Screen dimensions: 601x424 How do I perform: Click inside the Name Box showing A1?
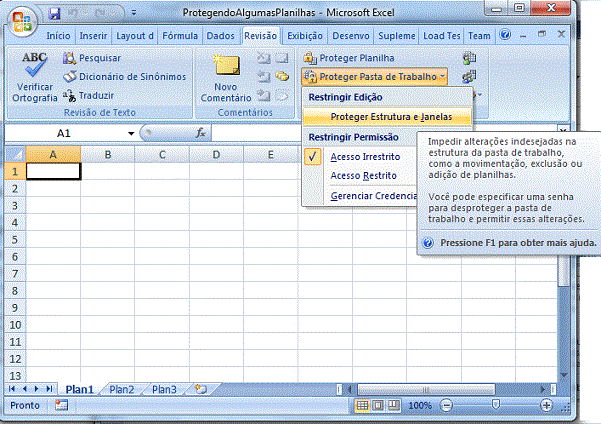pos(65,133)
